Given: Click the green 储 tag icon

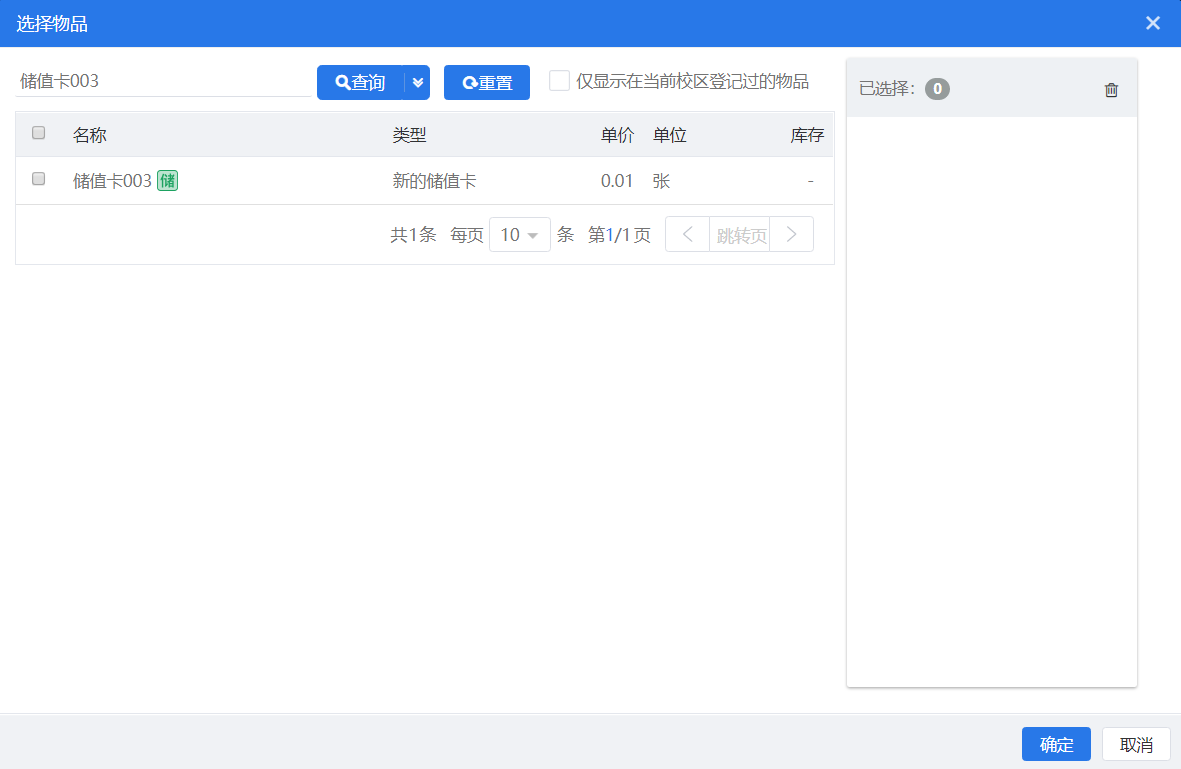Looking at the screenshot, I should coord(167,181).
